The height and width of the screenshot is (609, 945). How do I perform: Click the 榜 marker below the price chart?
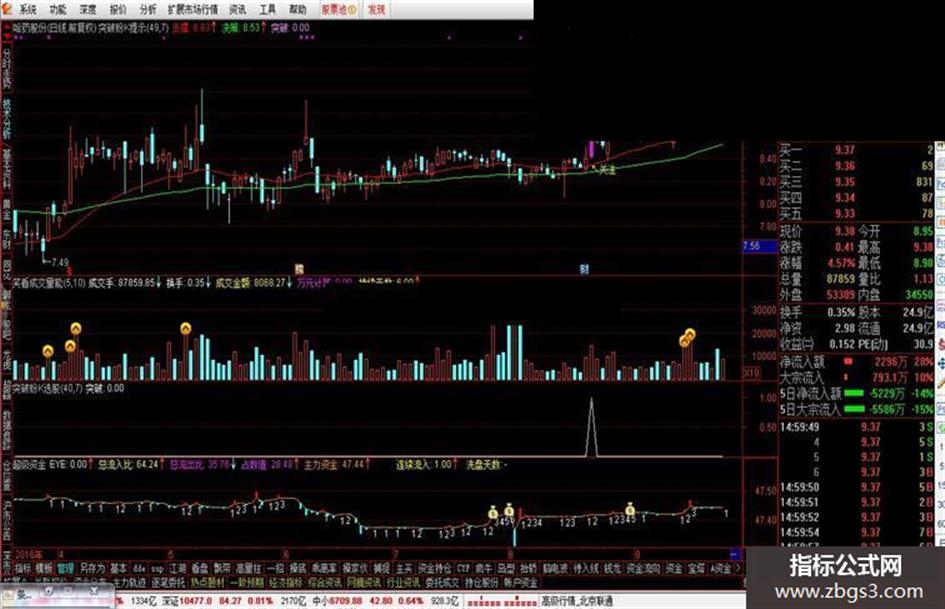point(298,269)
